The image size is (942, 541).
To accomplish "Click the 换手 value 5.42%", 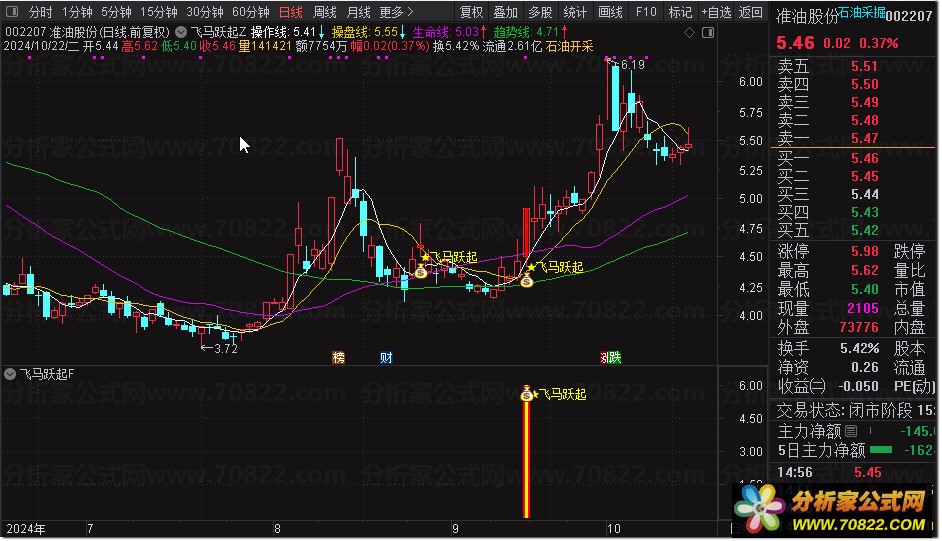I will click(859, 348).
